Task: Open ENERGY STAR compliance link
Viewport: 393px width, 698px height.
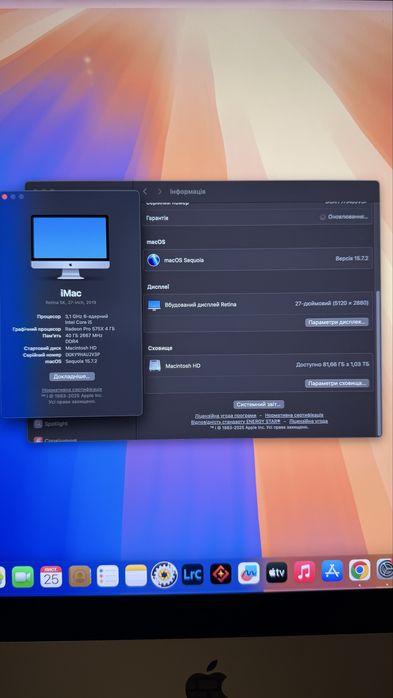Action: click(x=236, y=421)
